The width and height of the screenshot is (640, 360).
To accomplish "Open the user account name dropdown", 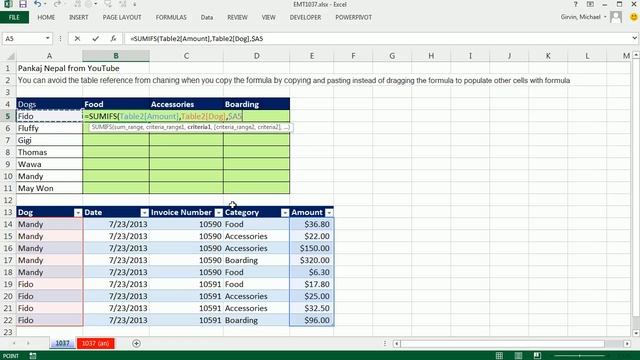I will coord(605,17).
